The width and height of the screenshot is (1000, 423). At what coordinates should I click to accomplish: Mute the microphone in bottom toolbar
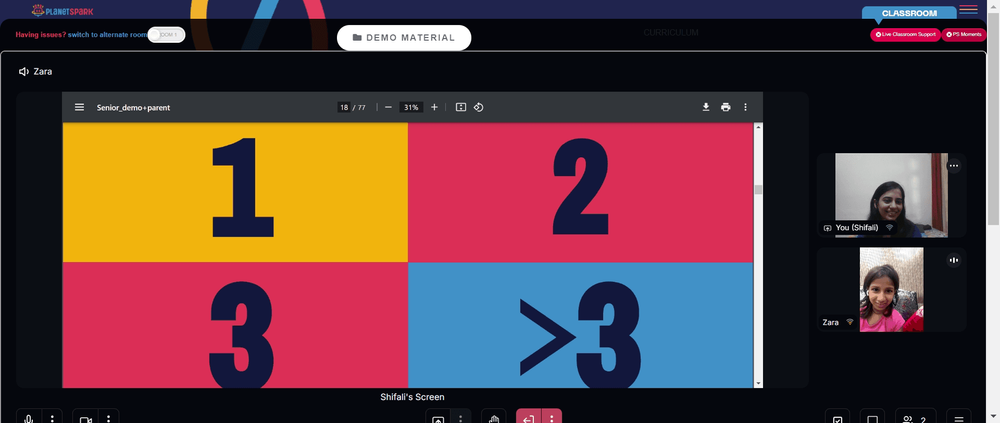(x=29, y=417)
